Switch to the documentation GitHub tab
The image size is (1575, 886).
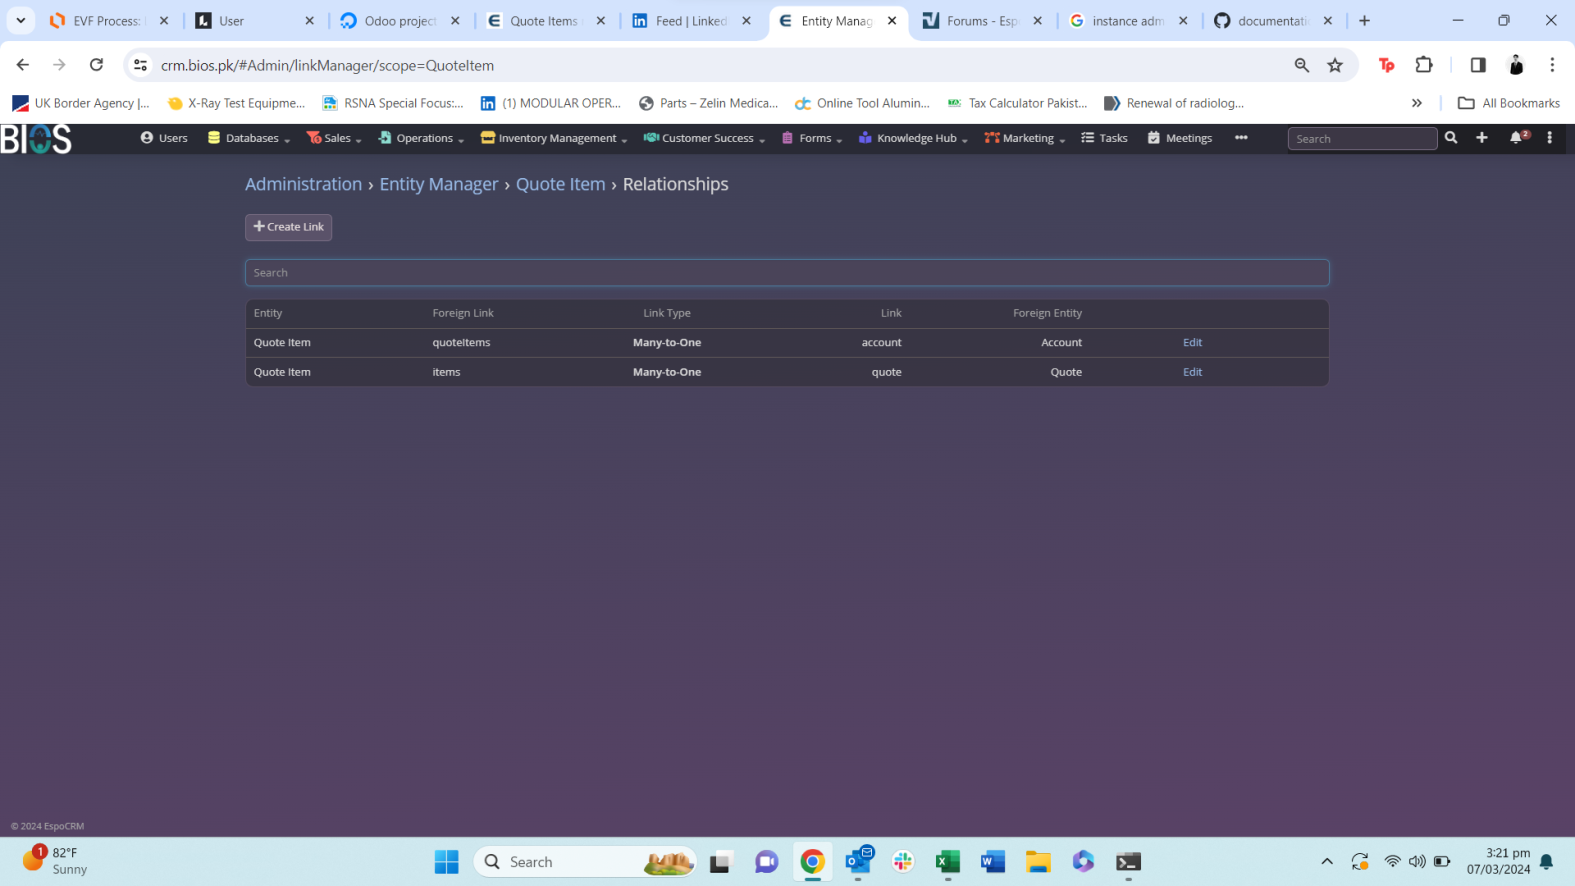coord(1274,21)
